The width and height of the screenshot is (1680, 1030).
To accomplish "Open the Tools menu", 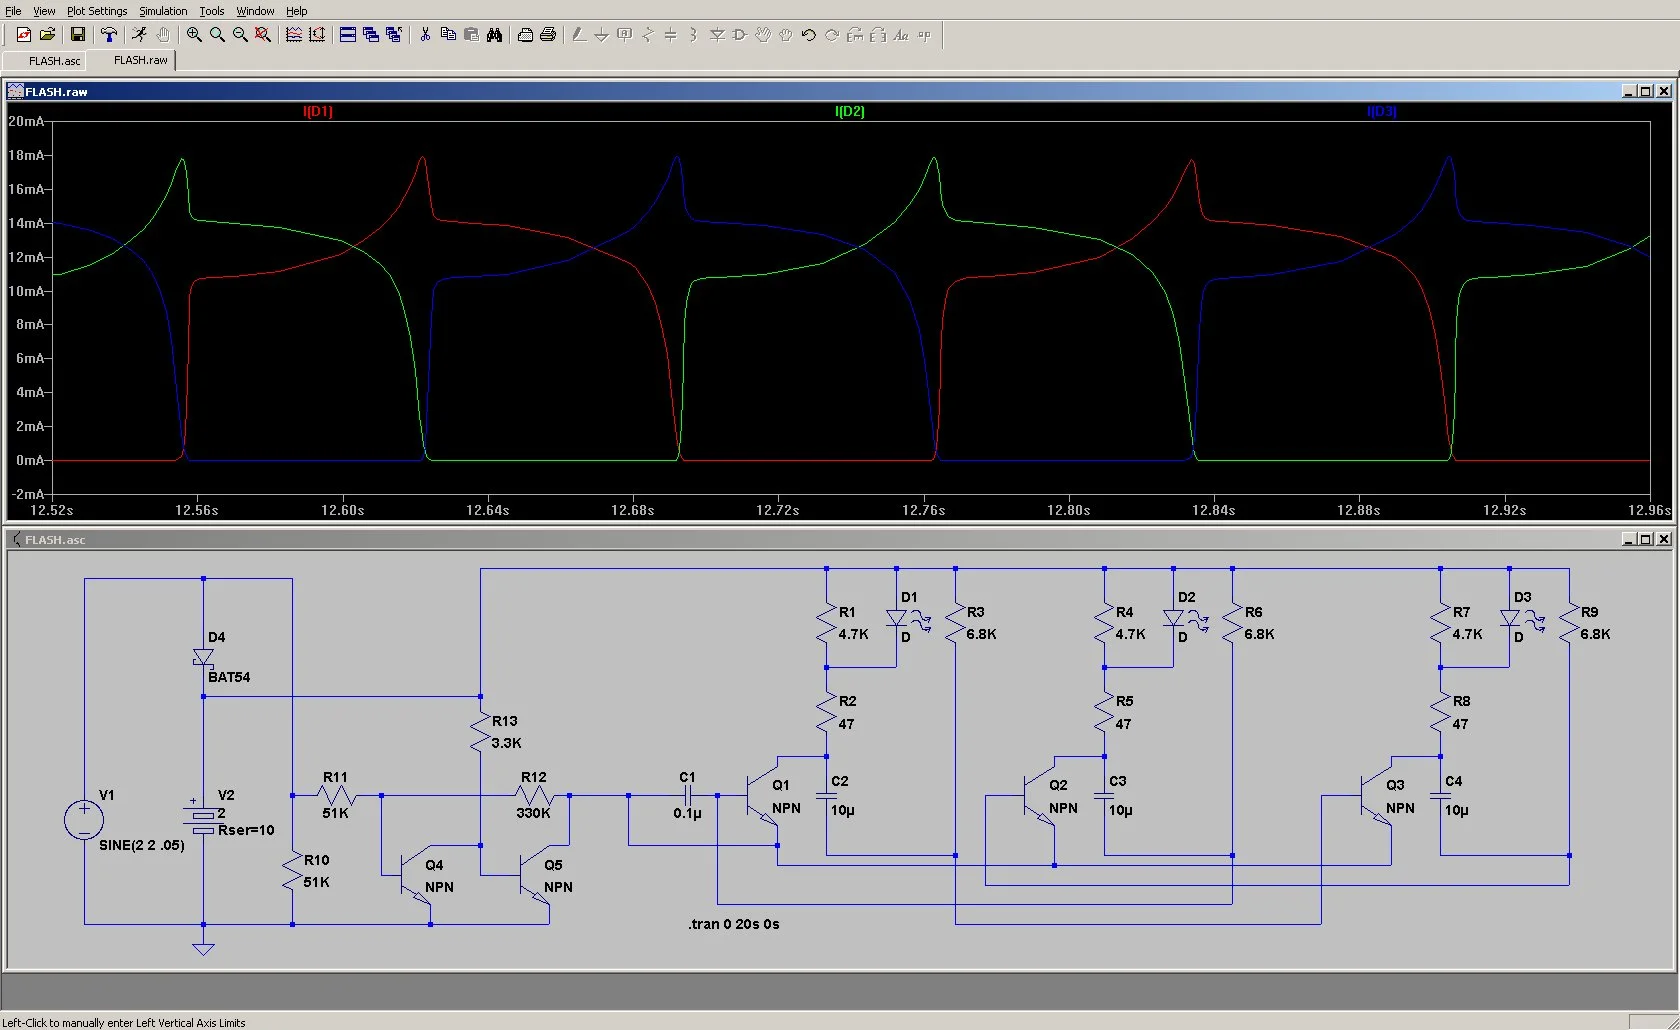I will tap(212, 11).
